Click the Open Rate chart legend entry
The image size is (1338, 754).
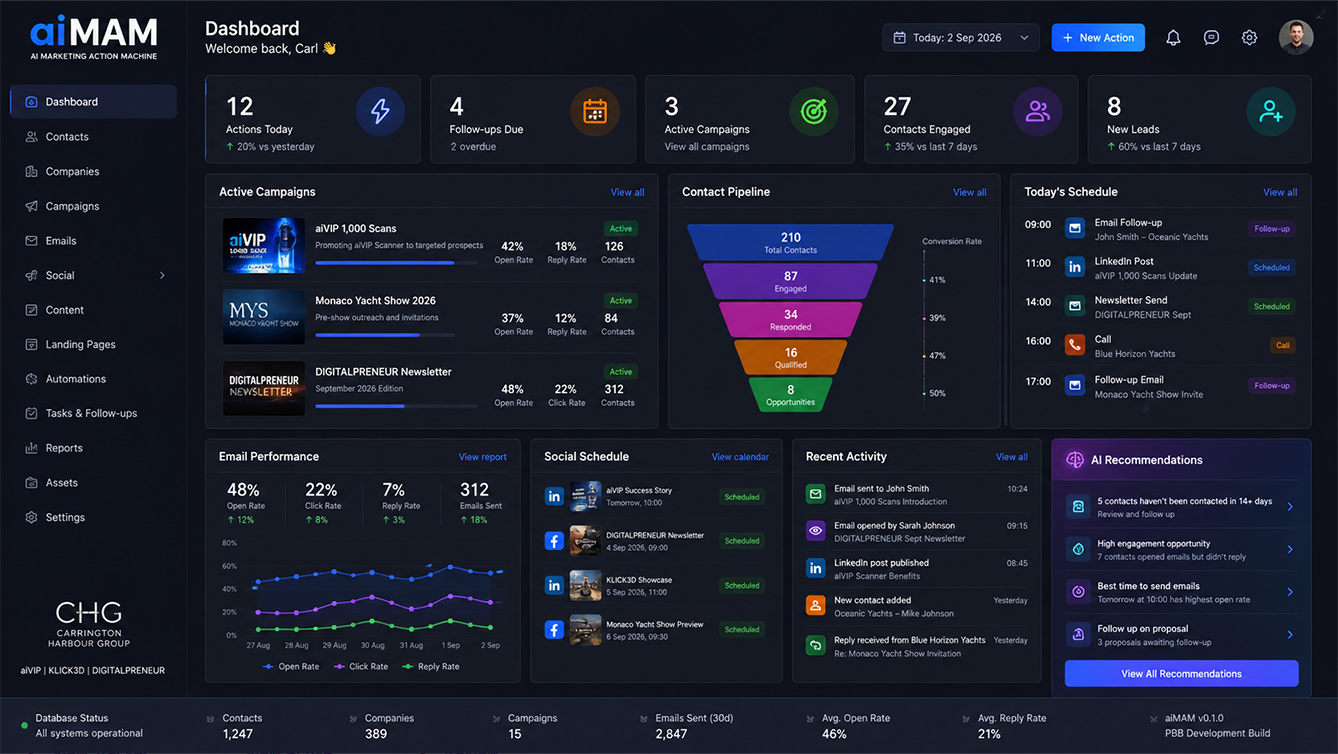pyautogui.click(x=291, y=666)
